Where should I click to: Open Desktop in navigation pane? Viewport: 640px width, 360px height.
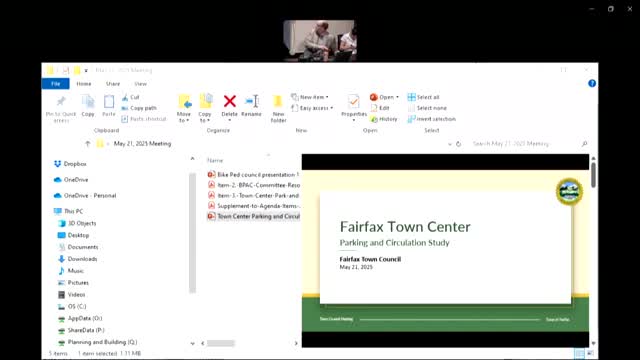click(x=73, y=235)
